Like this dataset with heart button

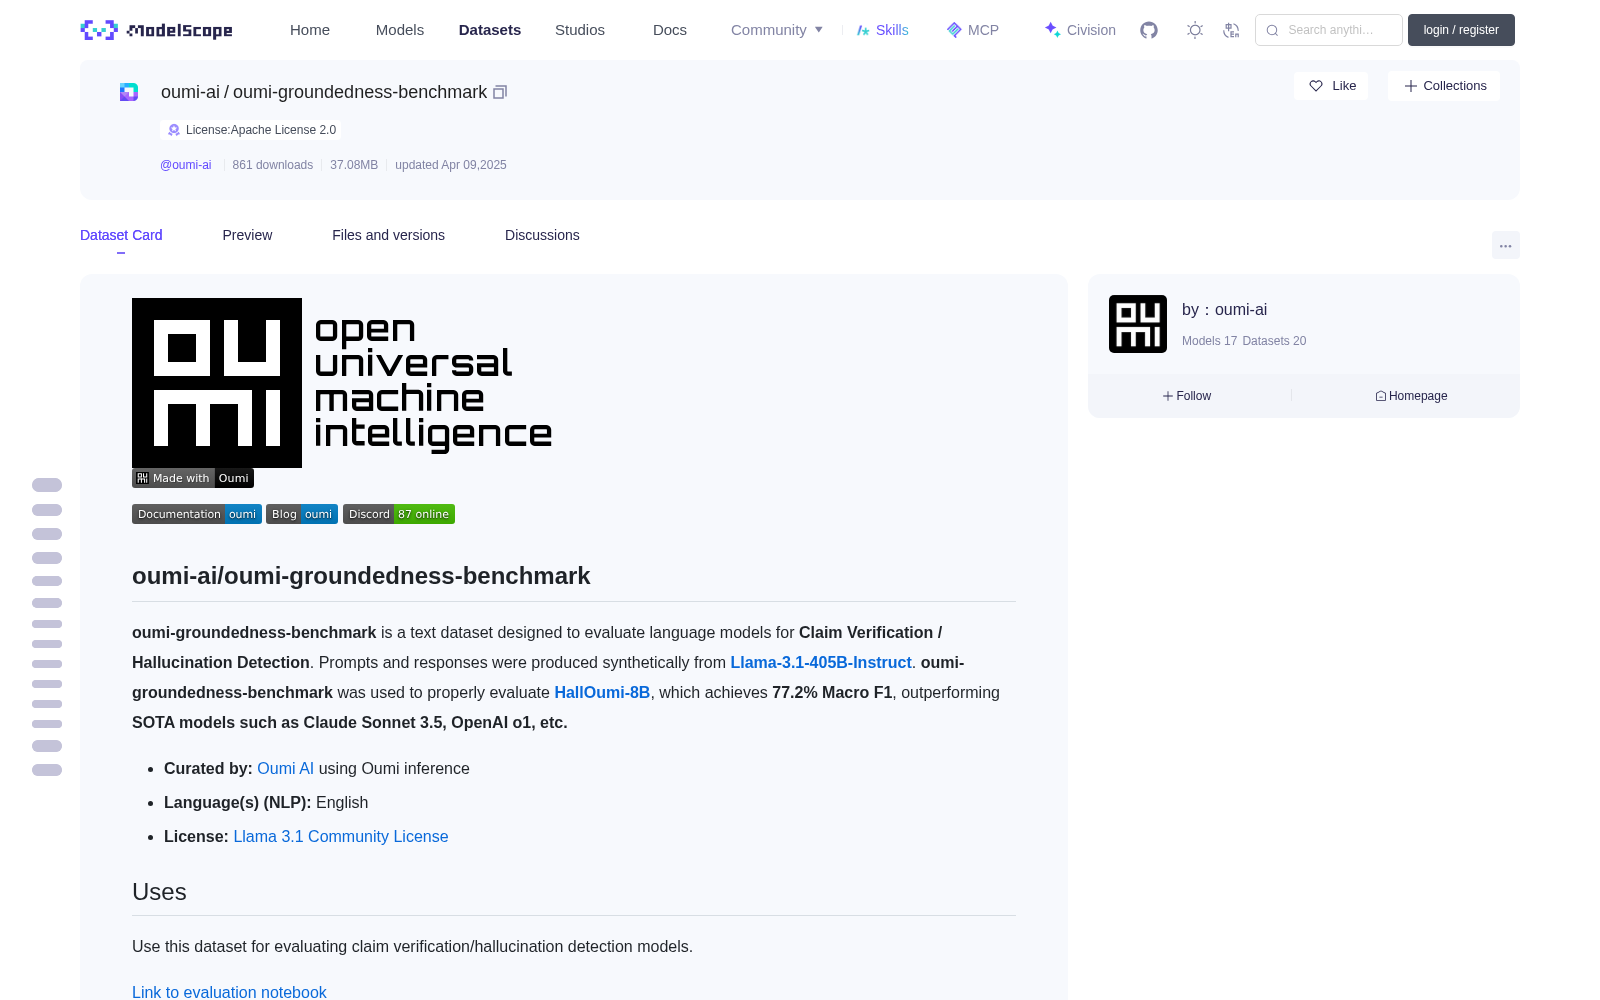click(1331, 86)
